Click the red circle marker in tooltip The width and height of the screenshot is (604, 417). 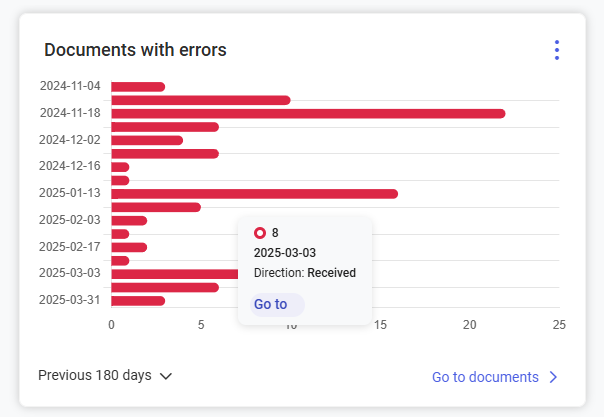pos(260,233)
